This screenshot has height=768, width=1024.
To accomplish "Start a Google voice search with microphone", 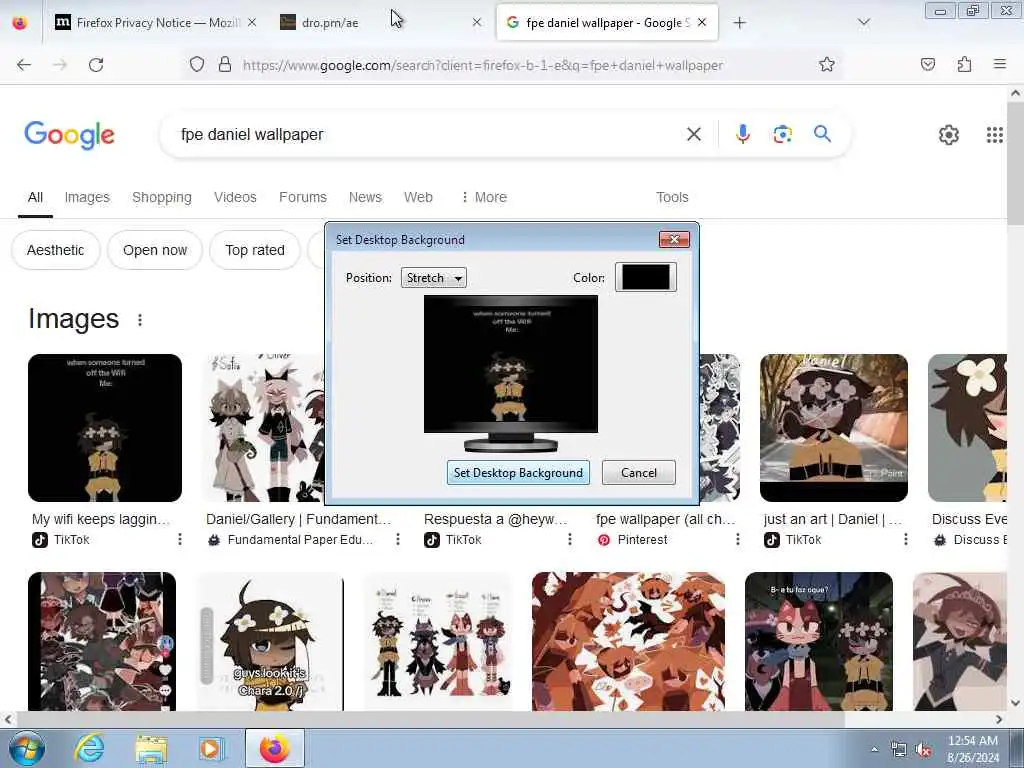I will pyautogui.click(x=743, y=135).
